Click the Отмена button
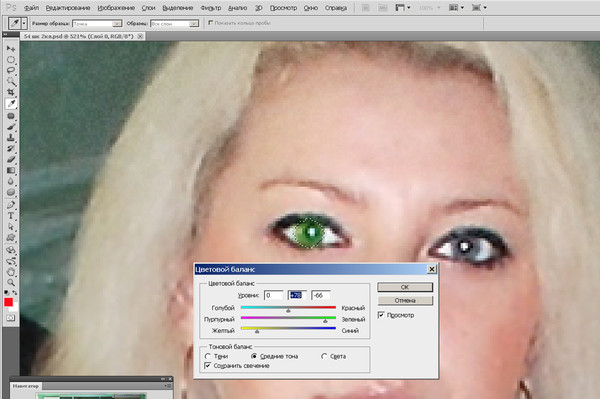This screenshot has width=600, height=399. tap(405, 301)
